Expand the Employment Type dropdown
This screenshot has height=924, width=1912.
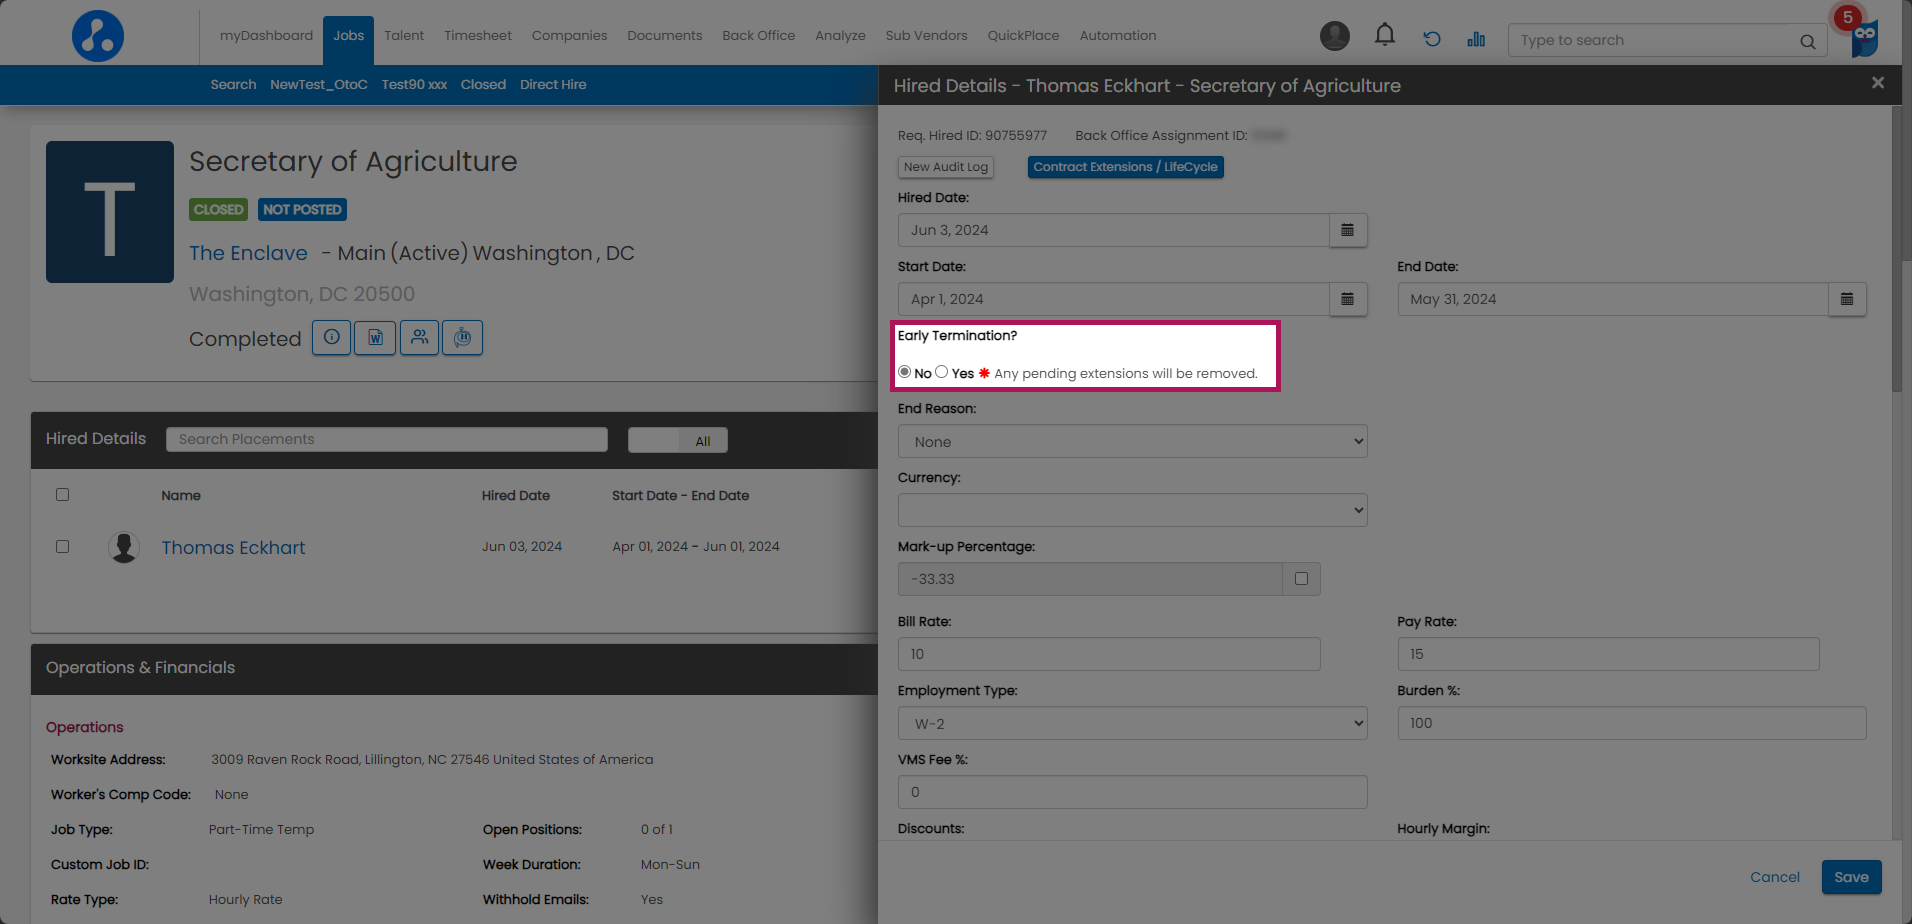pos(1132,724)
